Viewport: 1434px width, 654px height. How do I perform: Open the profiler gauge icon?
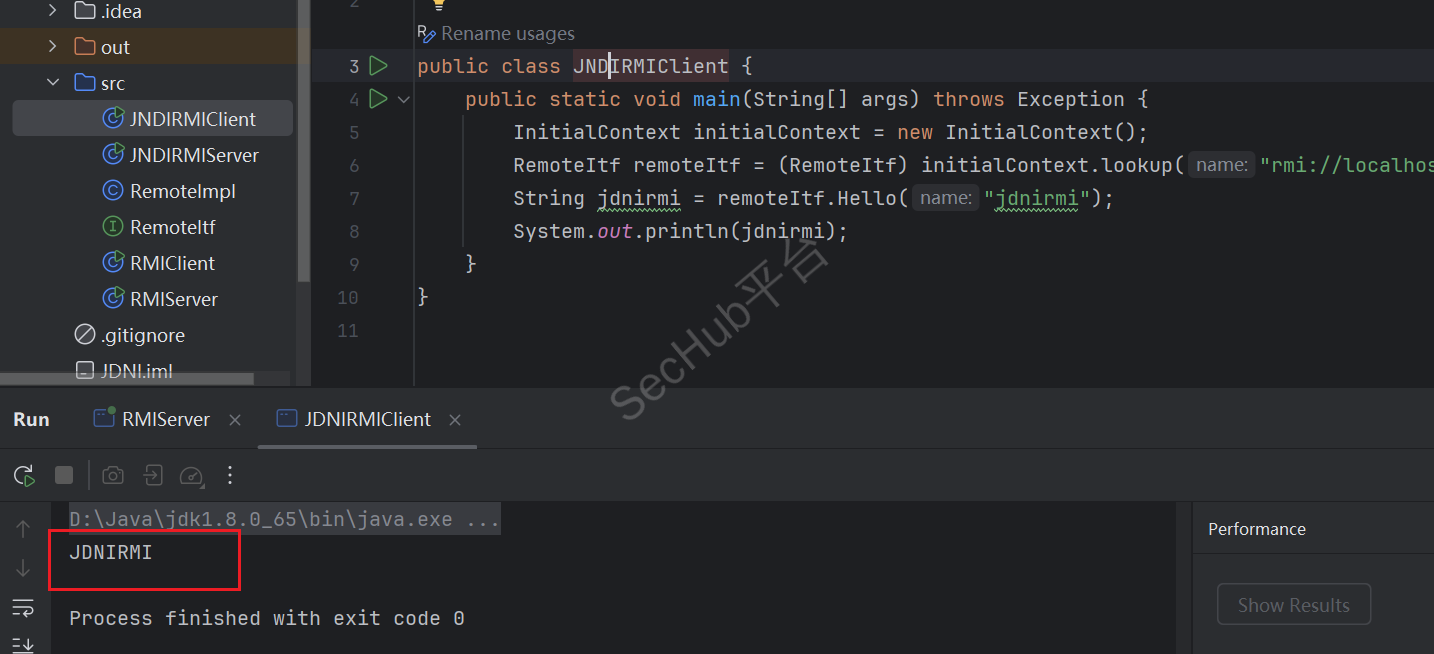click(191, 475)
